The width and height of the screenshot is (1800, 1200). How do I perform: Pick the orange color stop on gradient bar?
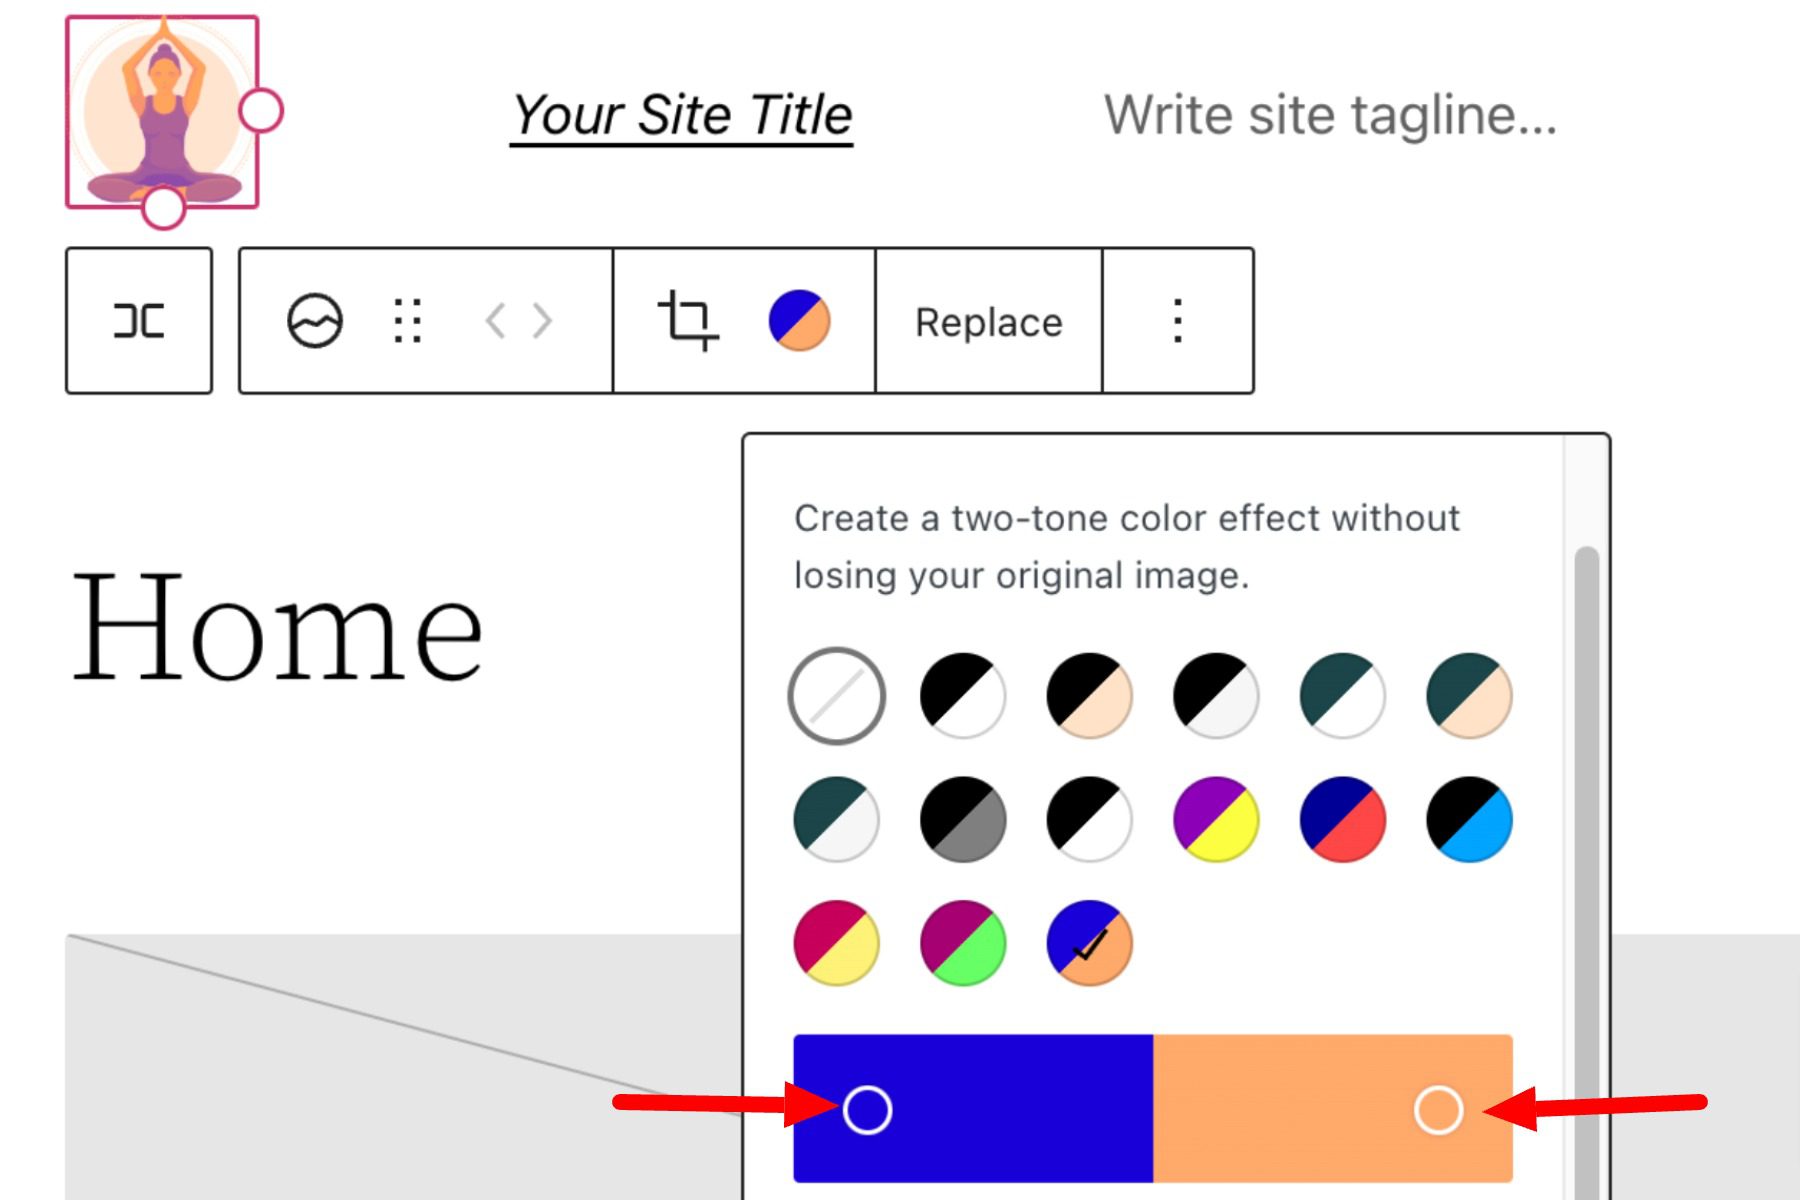tap(1440, 1108)
